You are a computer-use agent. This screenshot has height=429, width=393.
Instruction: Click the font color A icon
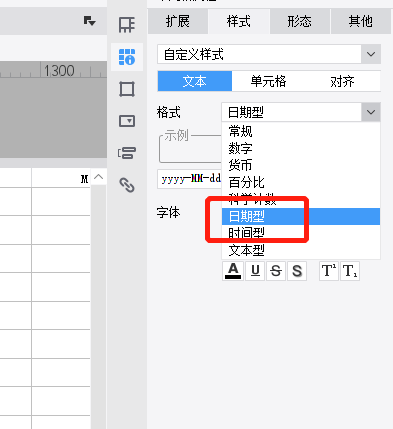[x=233, y=271]
